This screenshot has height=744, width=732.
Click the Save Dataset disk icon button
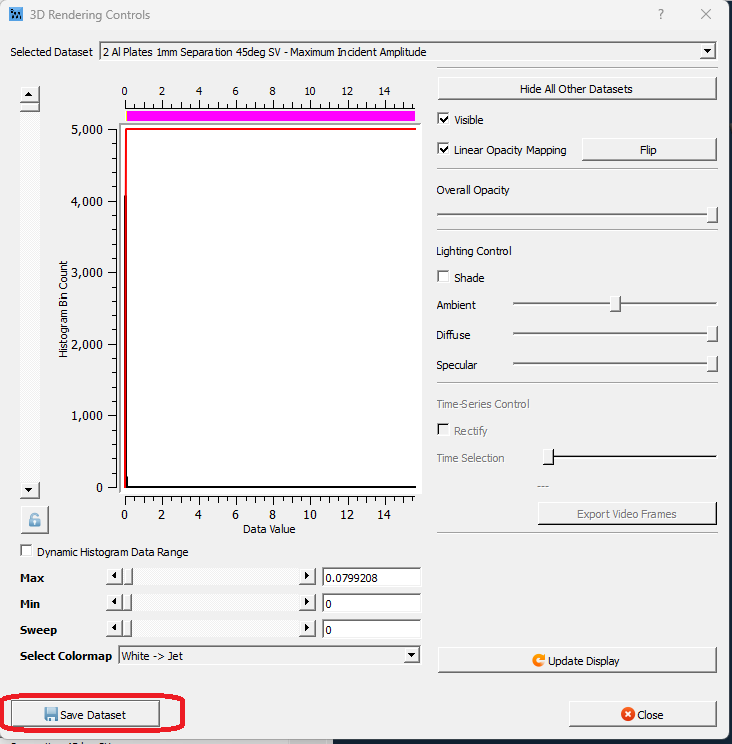(84, 714)
